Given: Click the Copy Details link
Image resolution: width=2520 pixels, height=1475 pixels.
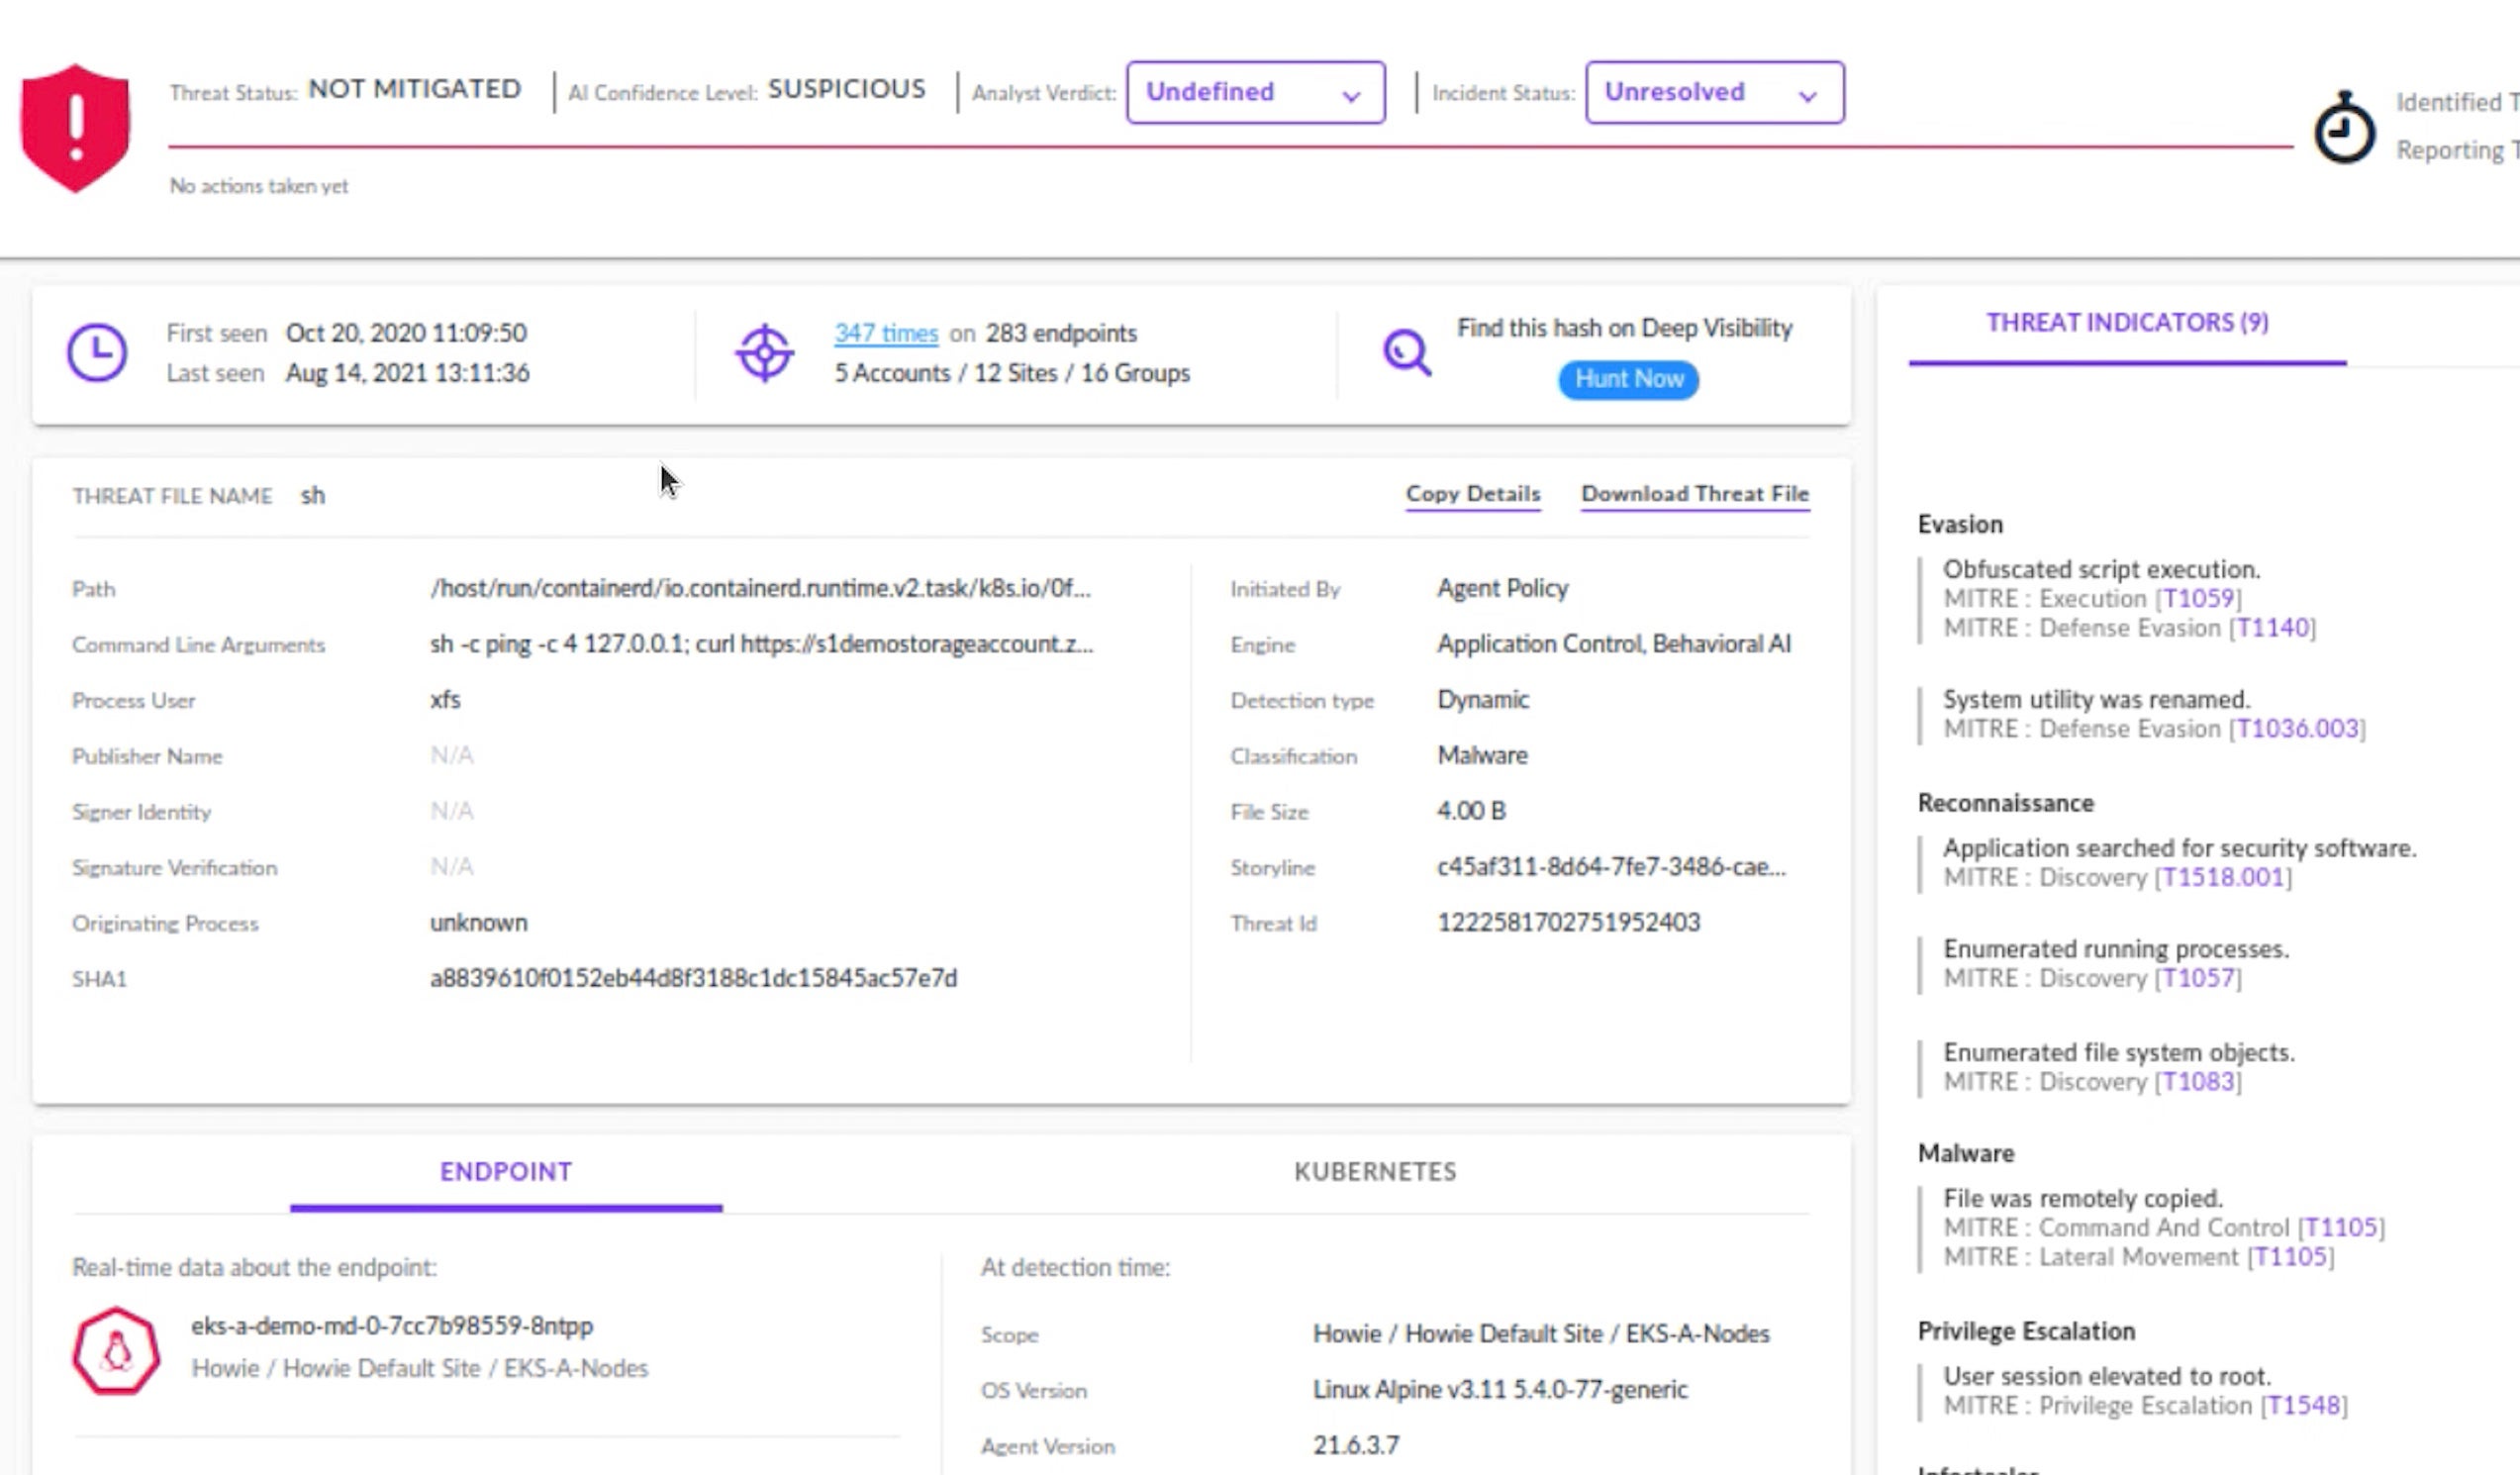Looking at the screenshot, I should (1472, 493).
